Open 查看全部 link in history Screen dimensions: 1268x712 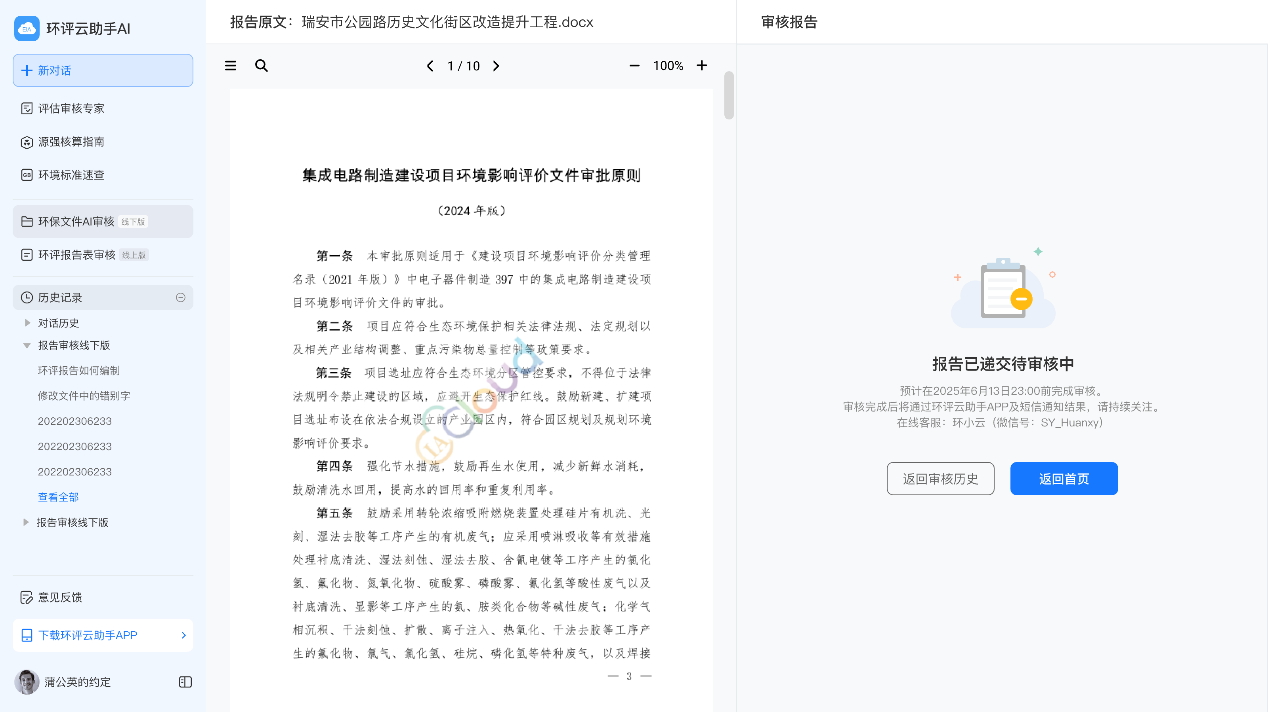58,497
